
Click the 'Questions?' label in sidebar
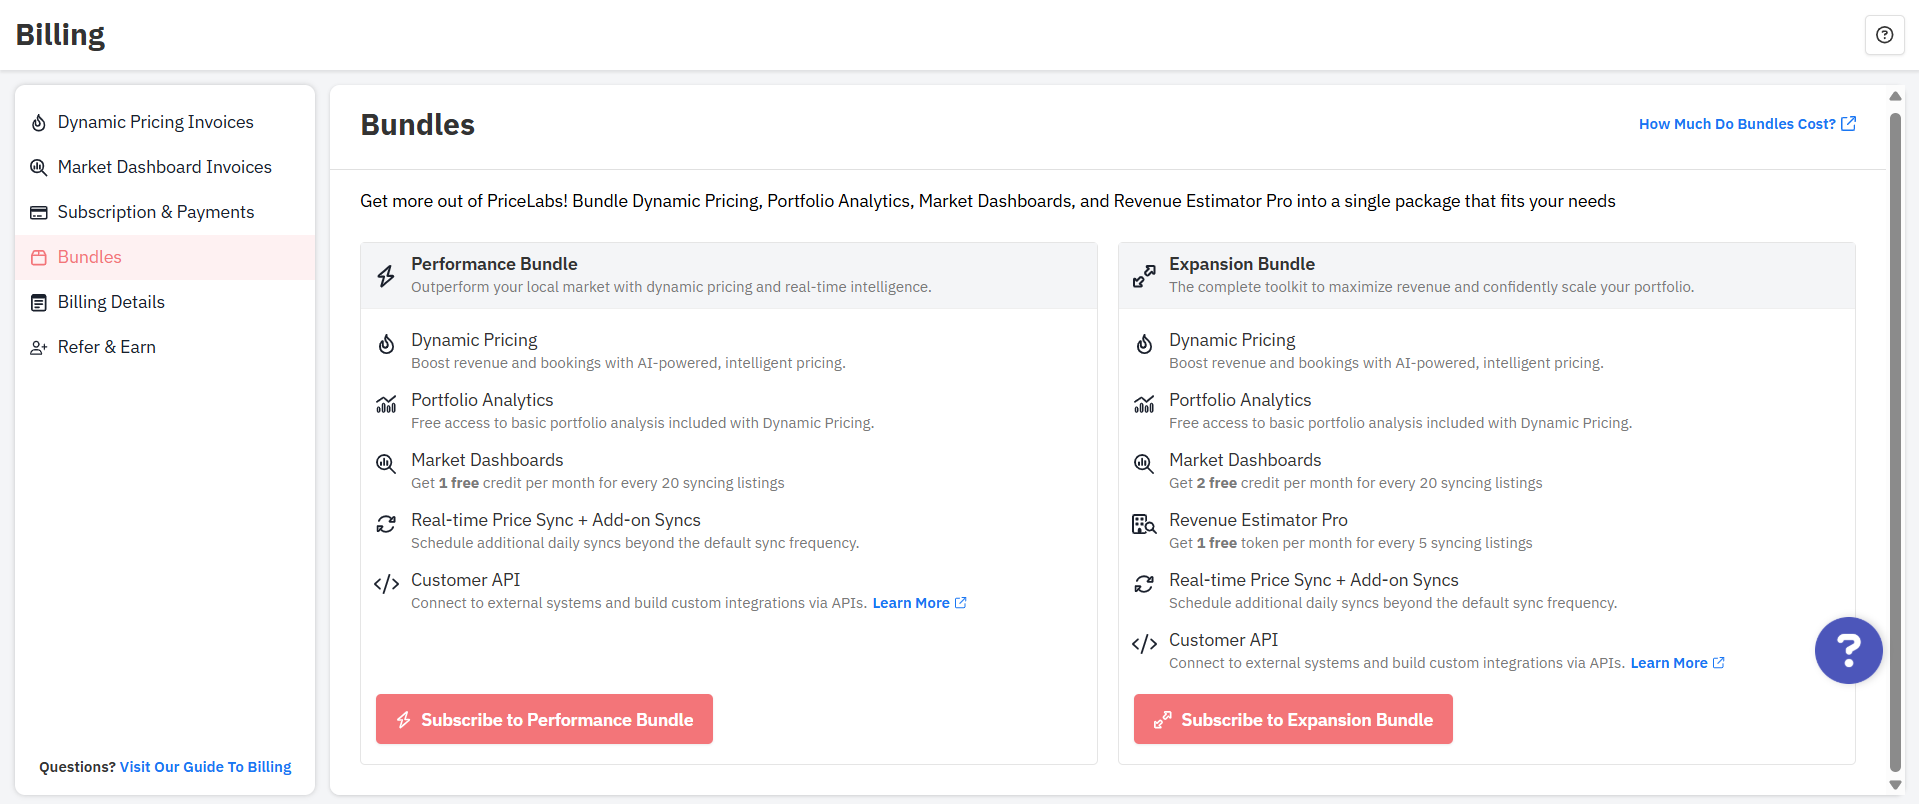[x=77, y=767]
